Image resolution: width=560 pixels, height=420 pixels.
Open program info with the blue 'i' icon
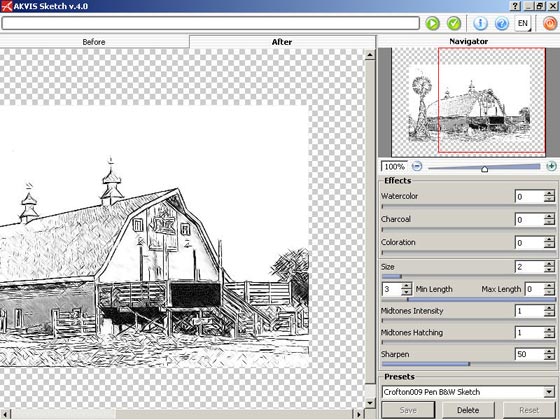480,24
